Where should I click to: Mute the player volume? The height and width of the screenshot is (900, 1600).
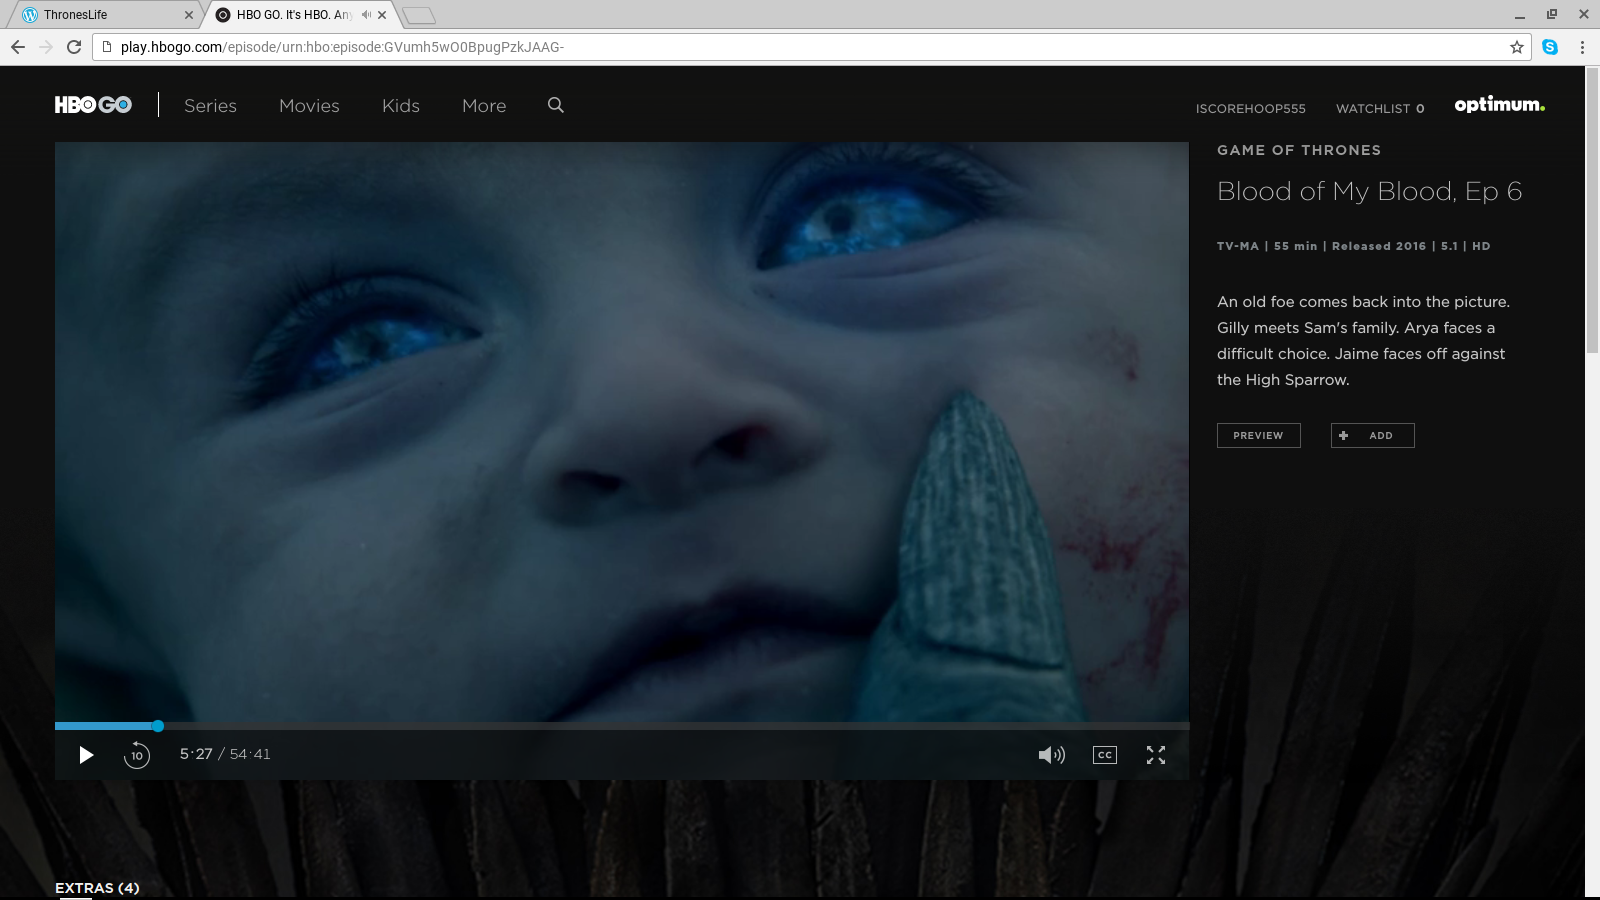[x=1051, y=755]
